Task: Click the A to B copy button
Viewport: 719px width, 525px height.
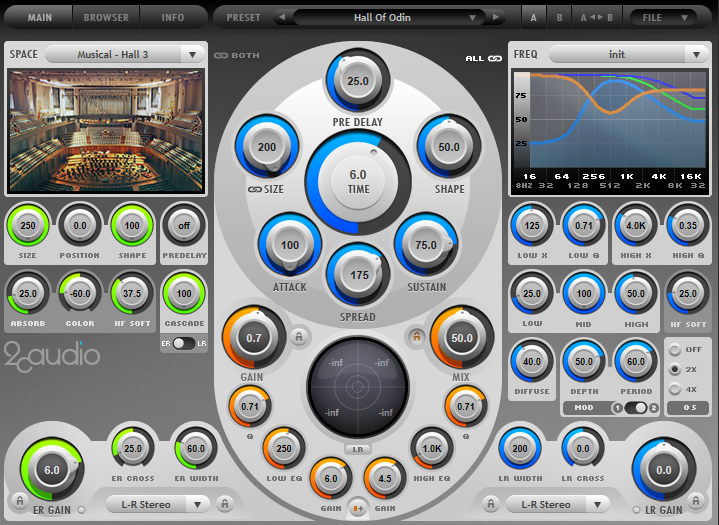Action: click(x=597, y=17)
